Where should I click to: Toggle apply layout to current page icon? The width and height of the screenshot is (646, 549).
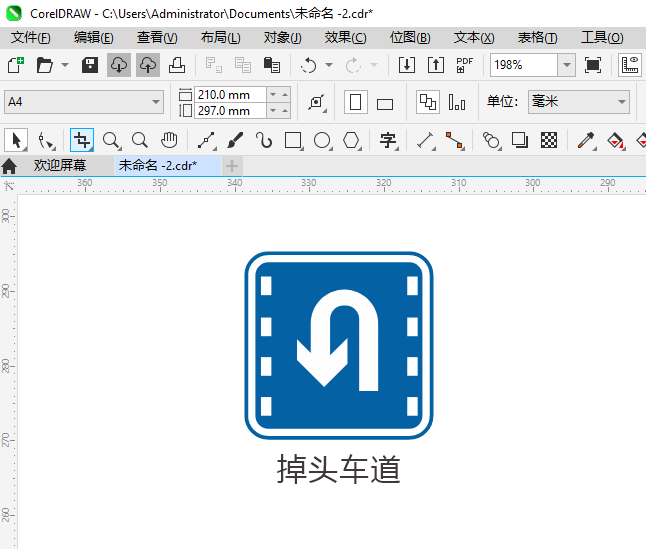coord(457,102)
